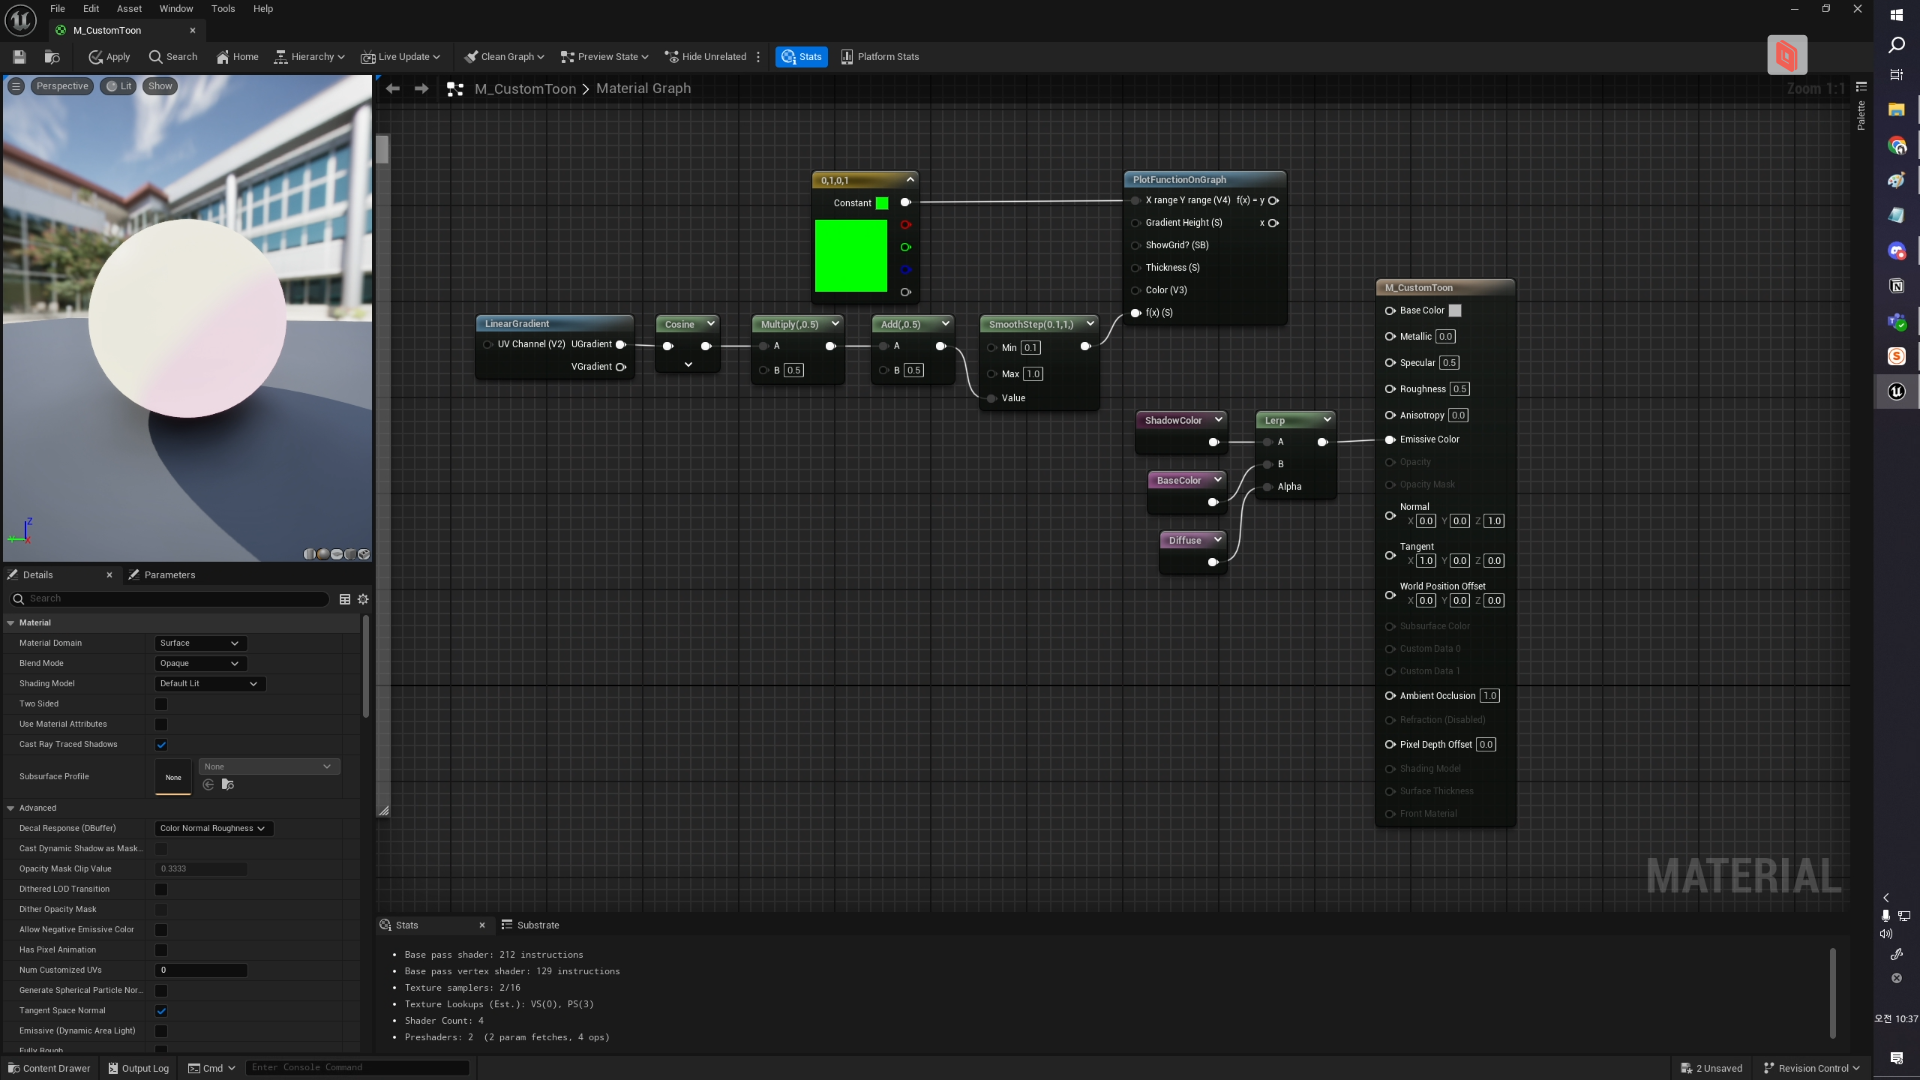
Task: Navigate back with the graph arrow
Action: [393, 89]
